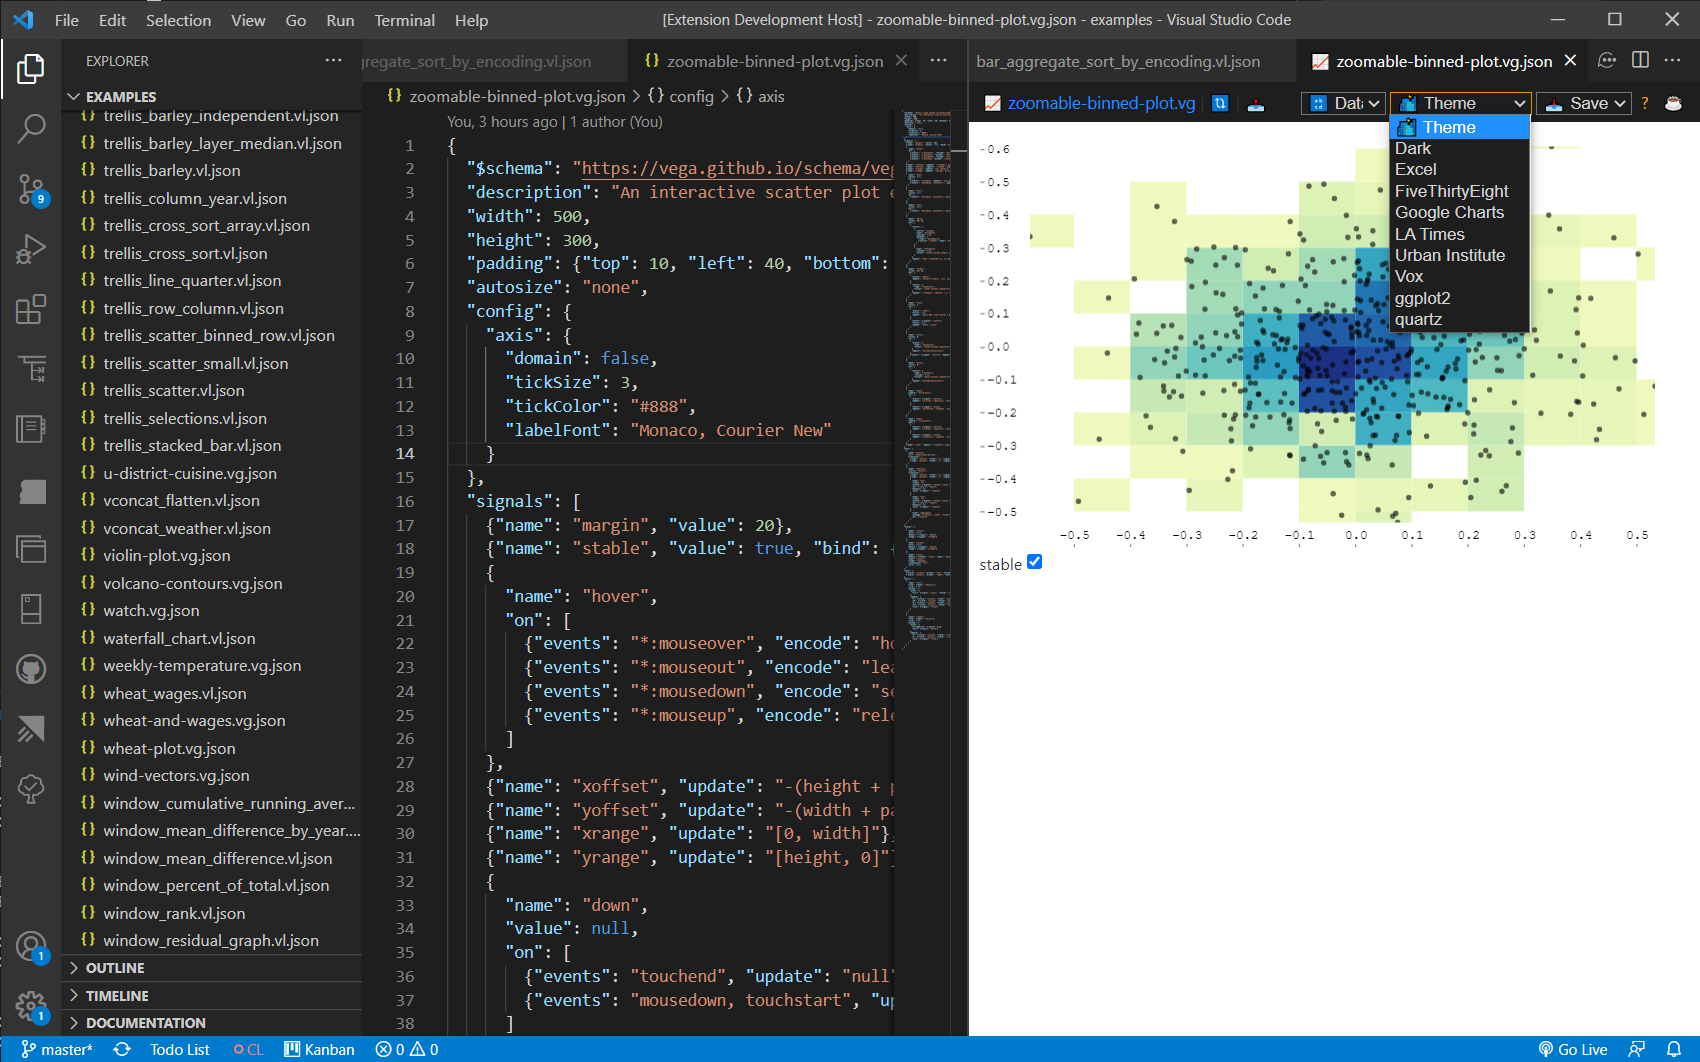Screen dimensions: 1700x1062
Task: Open the Manage gear menu at the bottom left
Action: tap(31, 1006)
